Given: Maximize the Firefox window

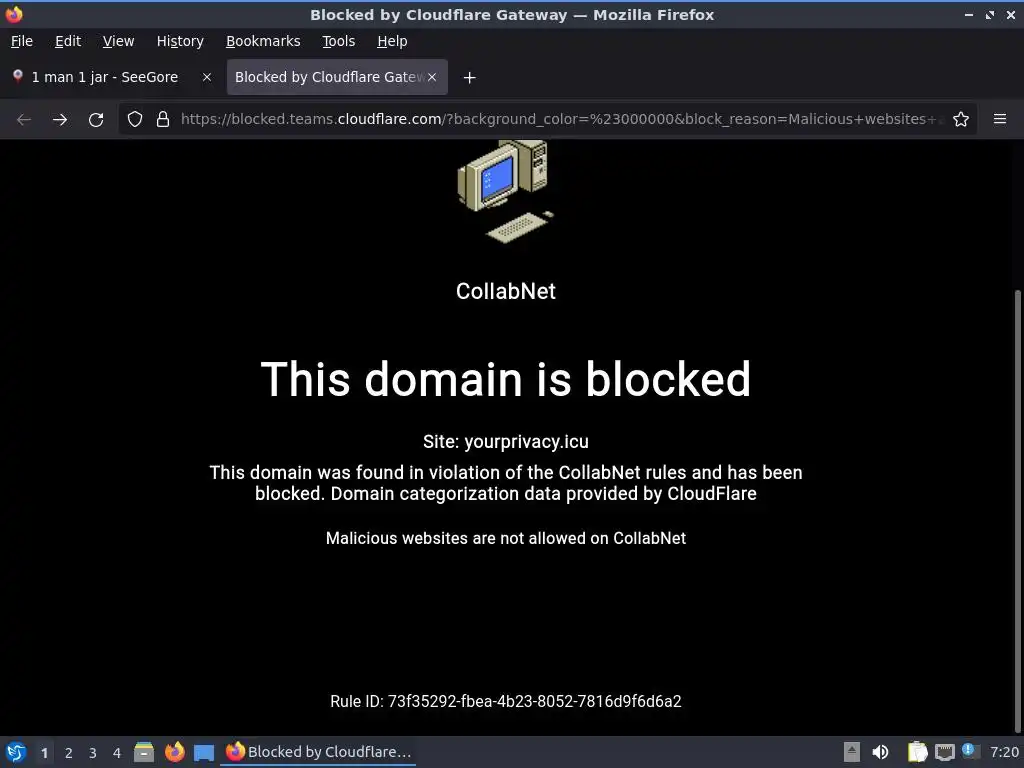Looking at the screenshot, I should point(990,14).
